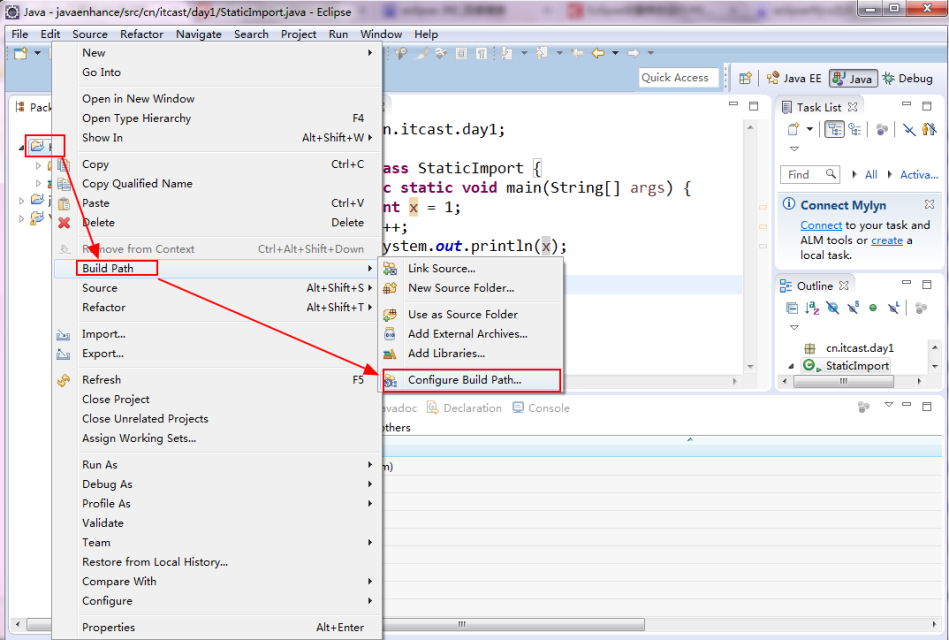Viewport: 949px width, 640px height.
Task: Open the Next Annotation dropdown arrow
Action: pyautogui.click(x=524, y=53)
